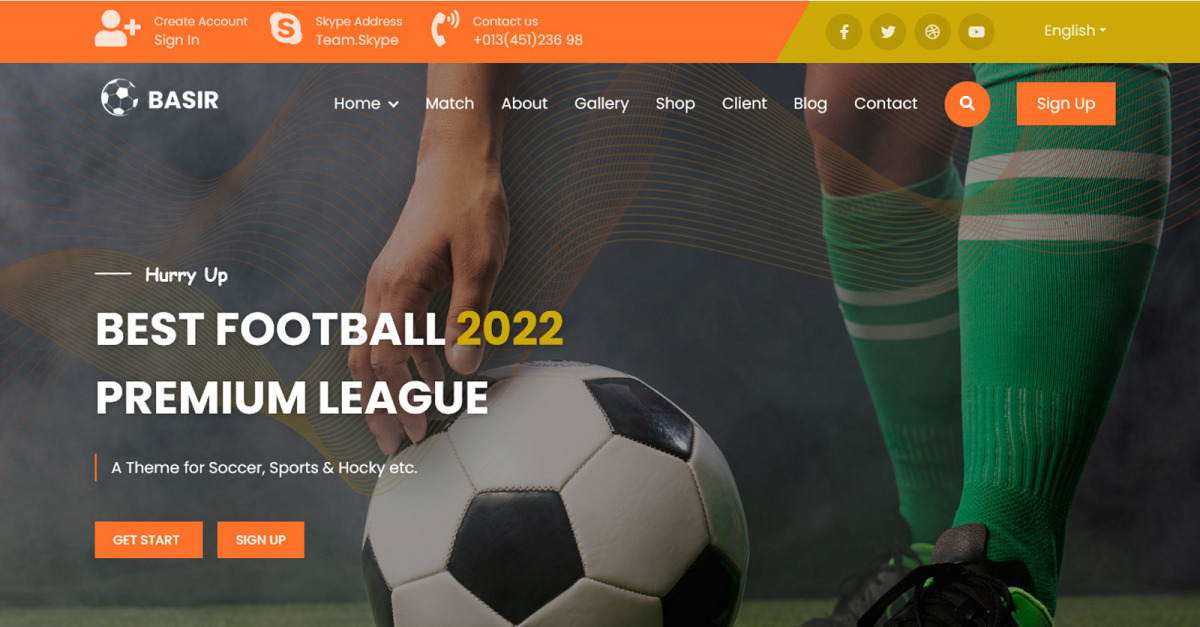The width and height of the screenshot is (1200, 627).
Task: Open the Dribbble social icon
Action: pyautogui.click(x=932, y=32)
